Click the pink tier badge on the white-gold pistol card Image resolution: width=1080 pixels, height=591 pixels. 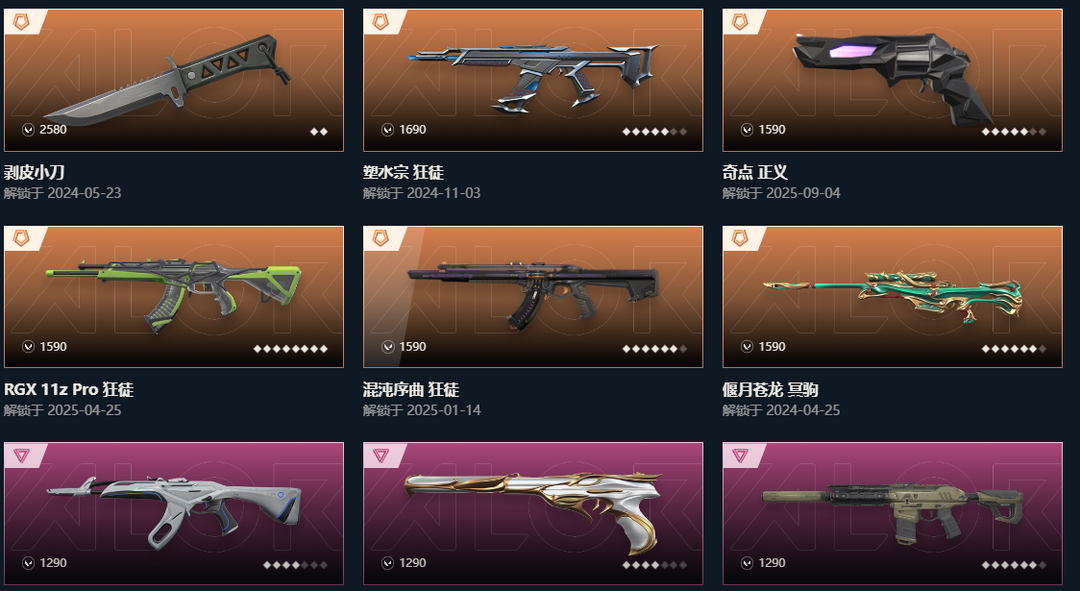(381, 455)
